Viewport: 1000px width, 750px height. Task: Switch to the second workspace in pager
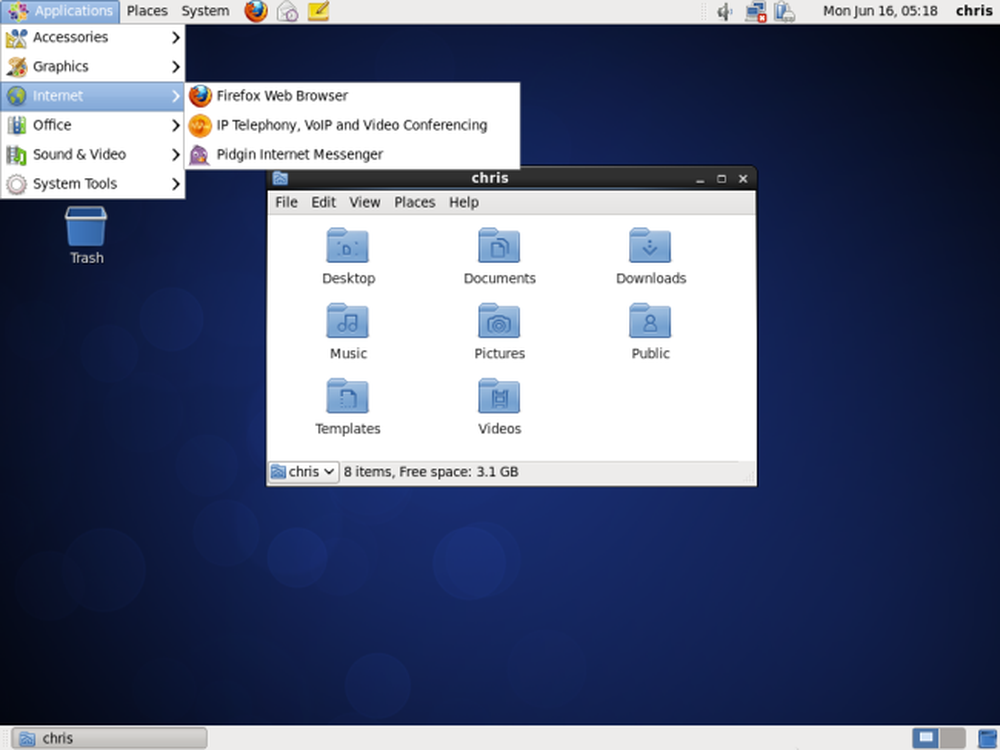click(952, 739)
